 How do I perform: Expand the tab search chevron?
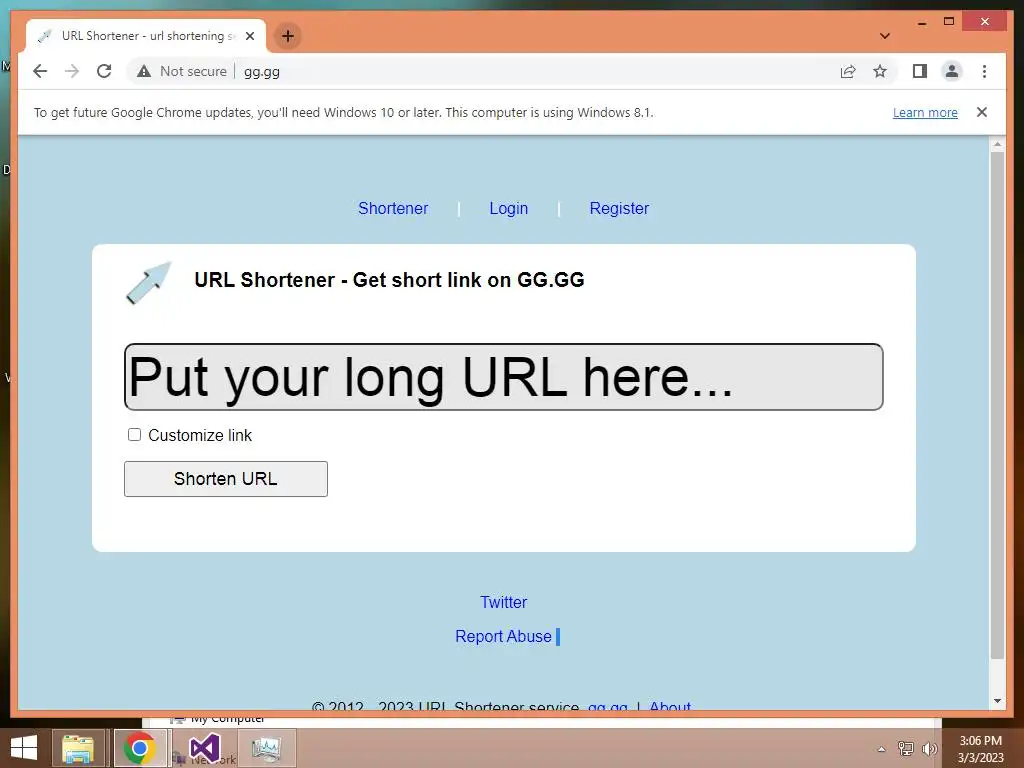(x=885, y=36)
